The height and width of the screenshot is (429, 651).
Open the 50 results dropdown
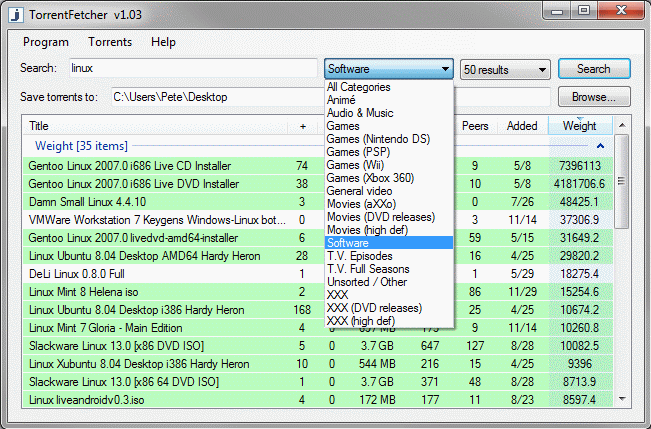pos(504,70)
